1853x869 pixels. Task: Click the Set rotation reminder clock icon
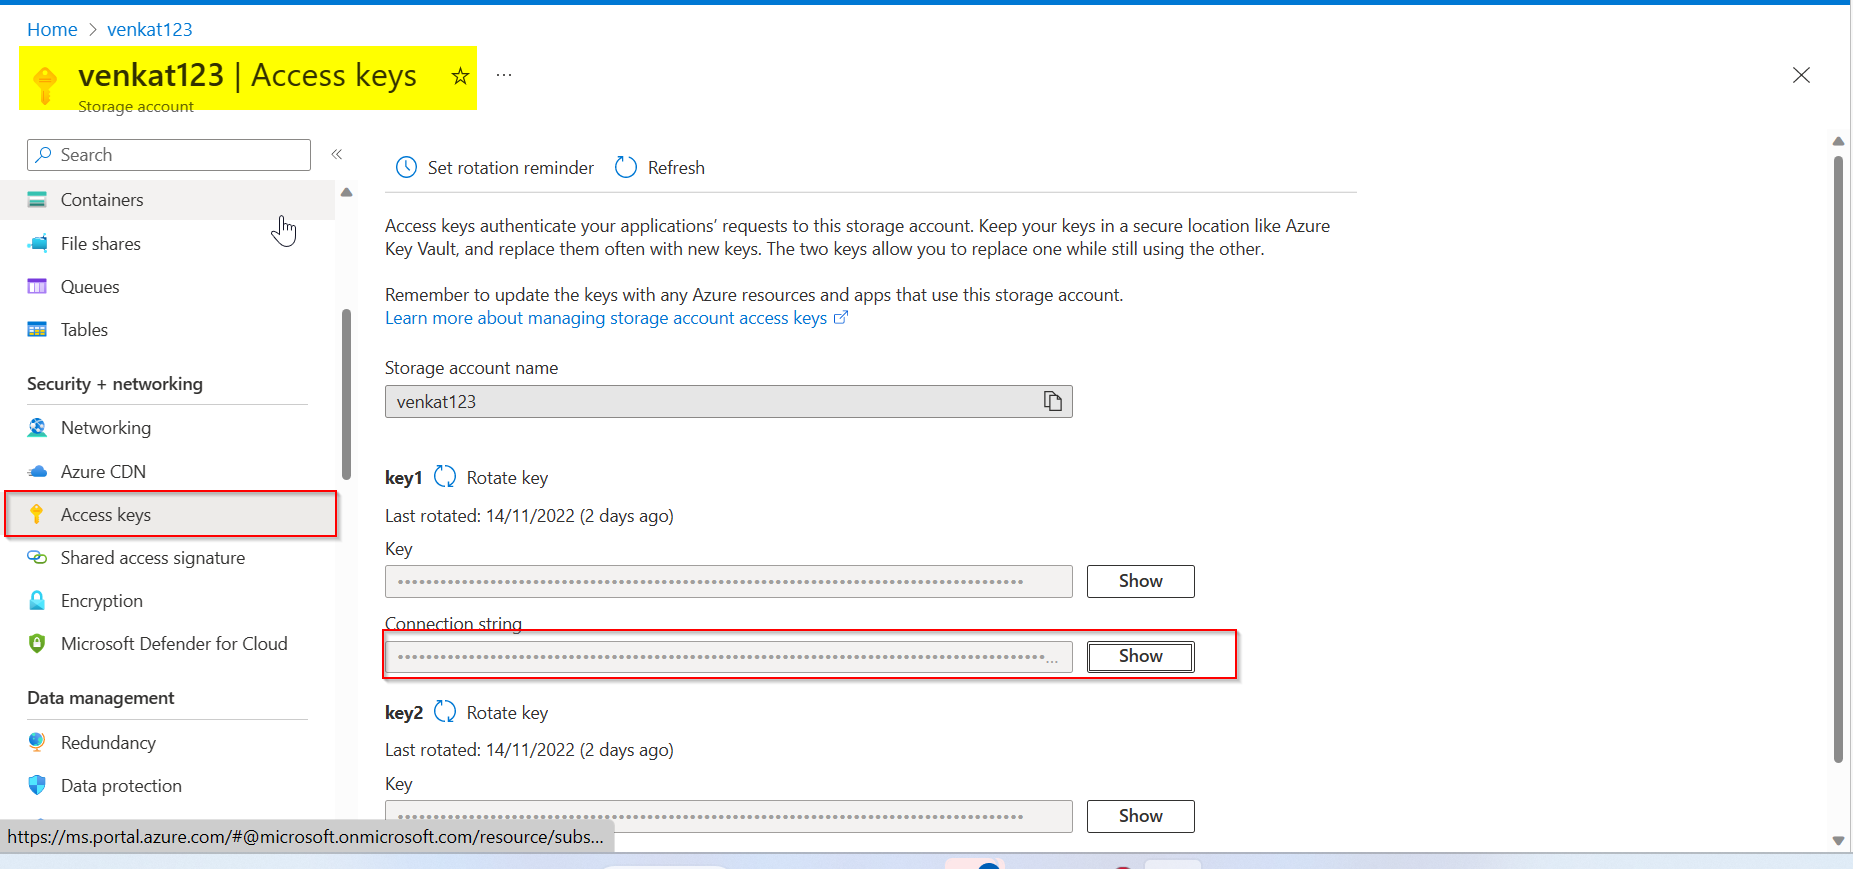(406, 168)
